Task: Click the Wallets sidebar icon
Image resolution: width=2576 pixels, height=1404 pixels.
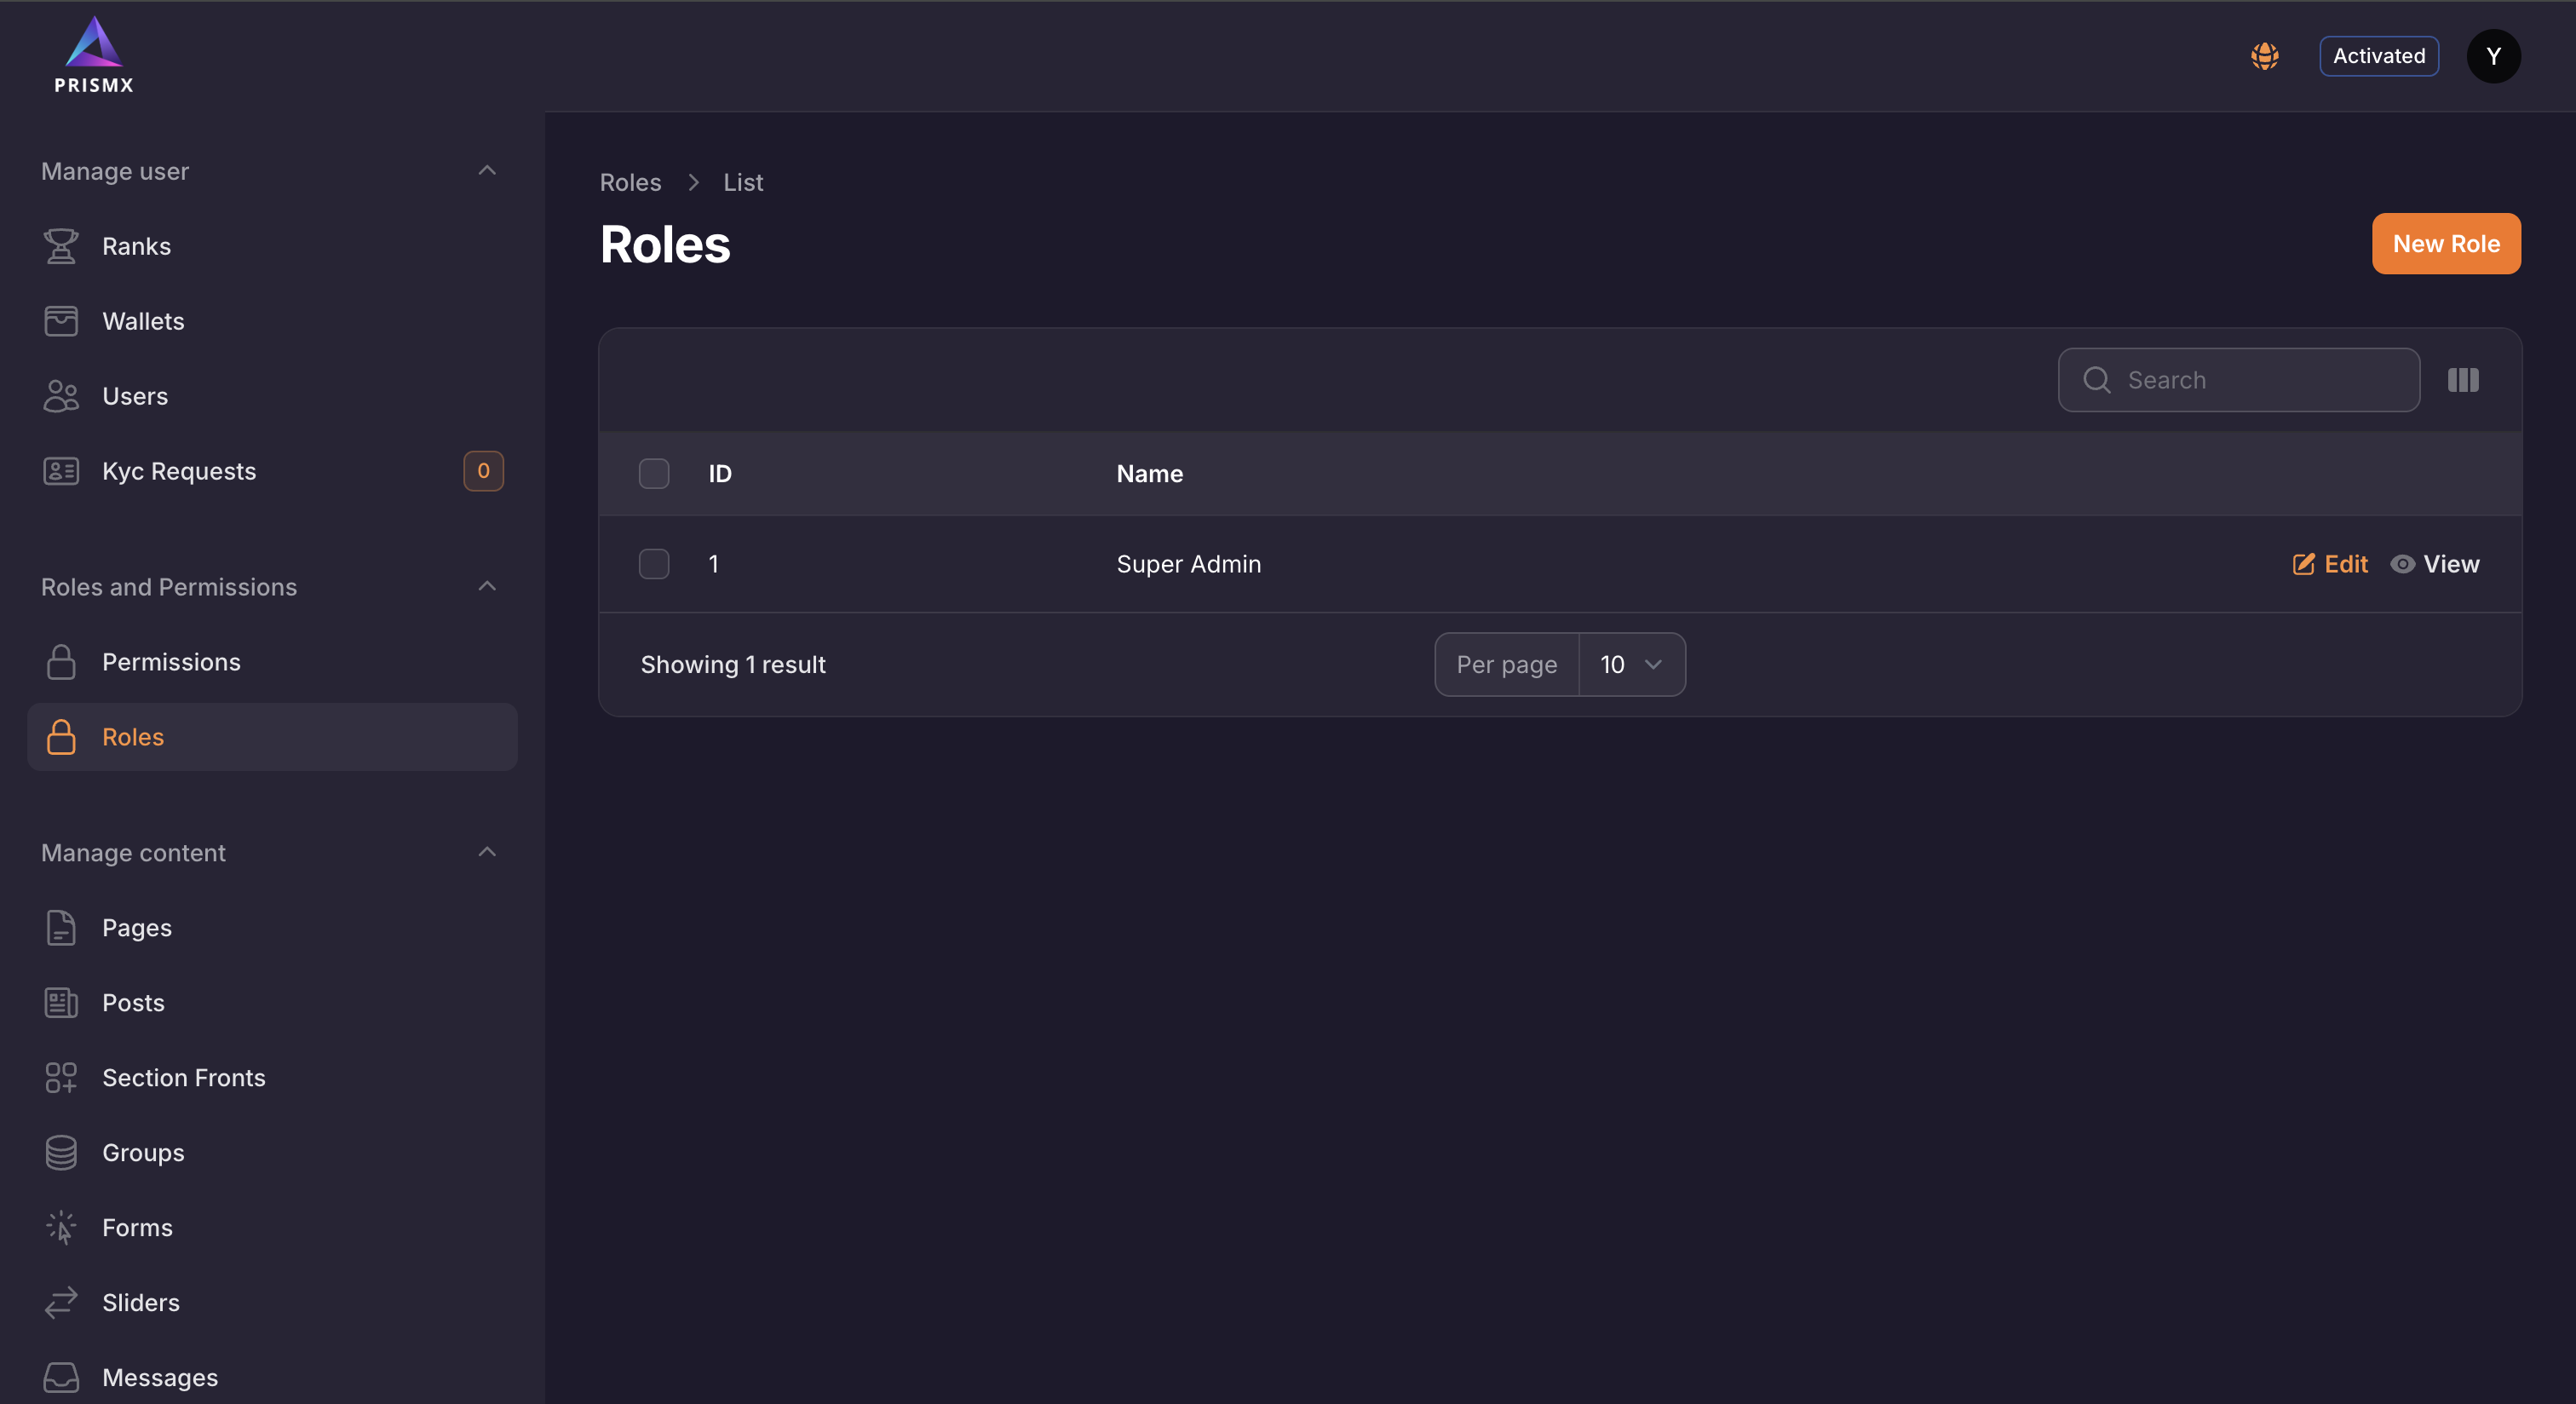Action: click(x=61, y=321)
